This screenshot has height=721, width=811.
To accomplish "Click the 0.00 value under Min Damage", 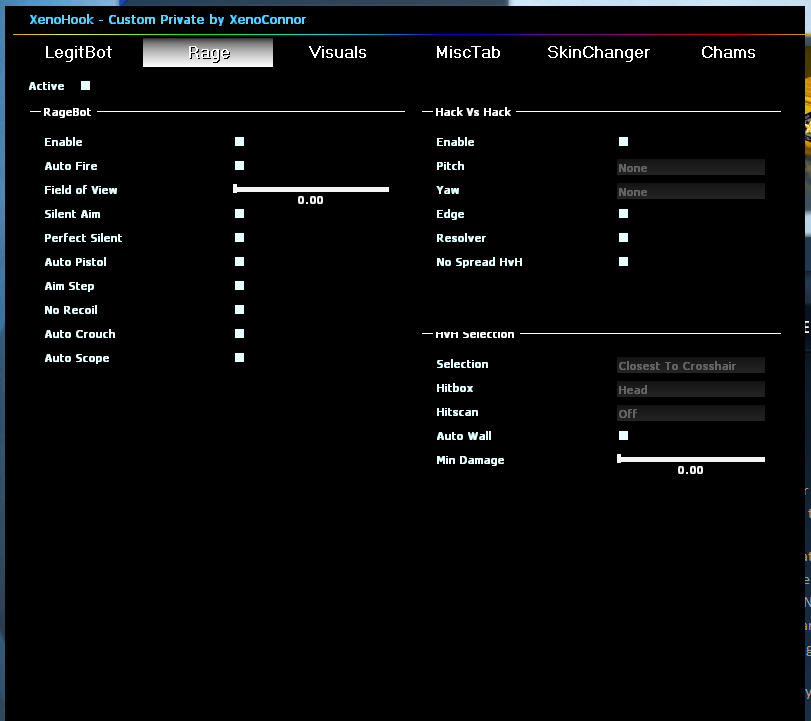I will (690, 470).
